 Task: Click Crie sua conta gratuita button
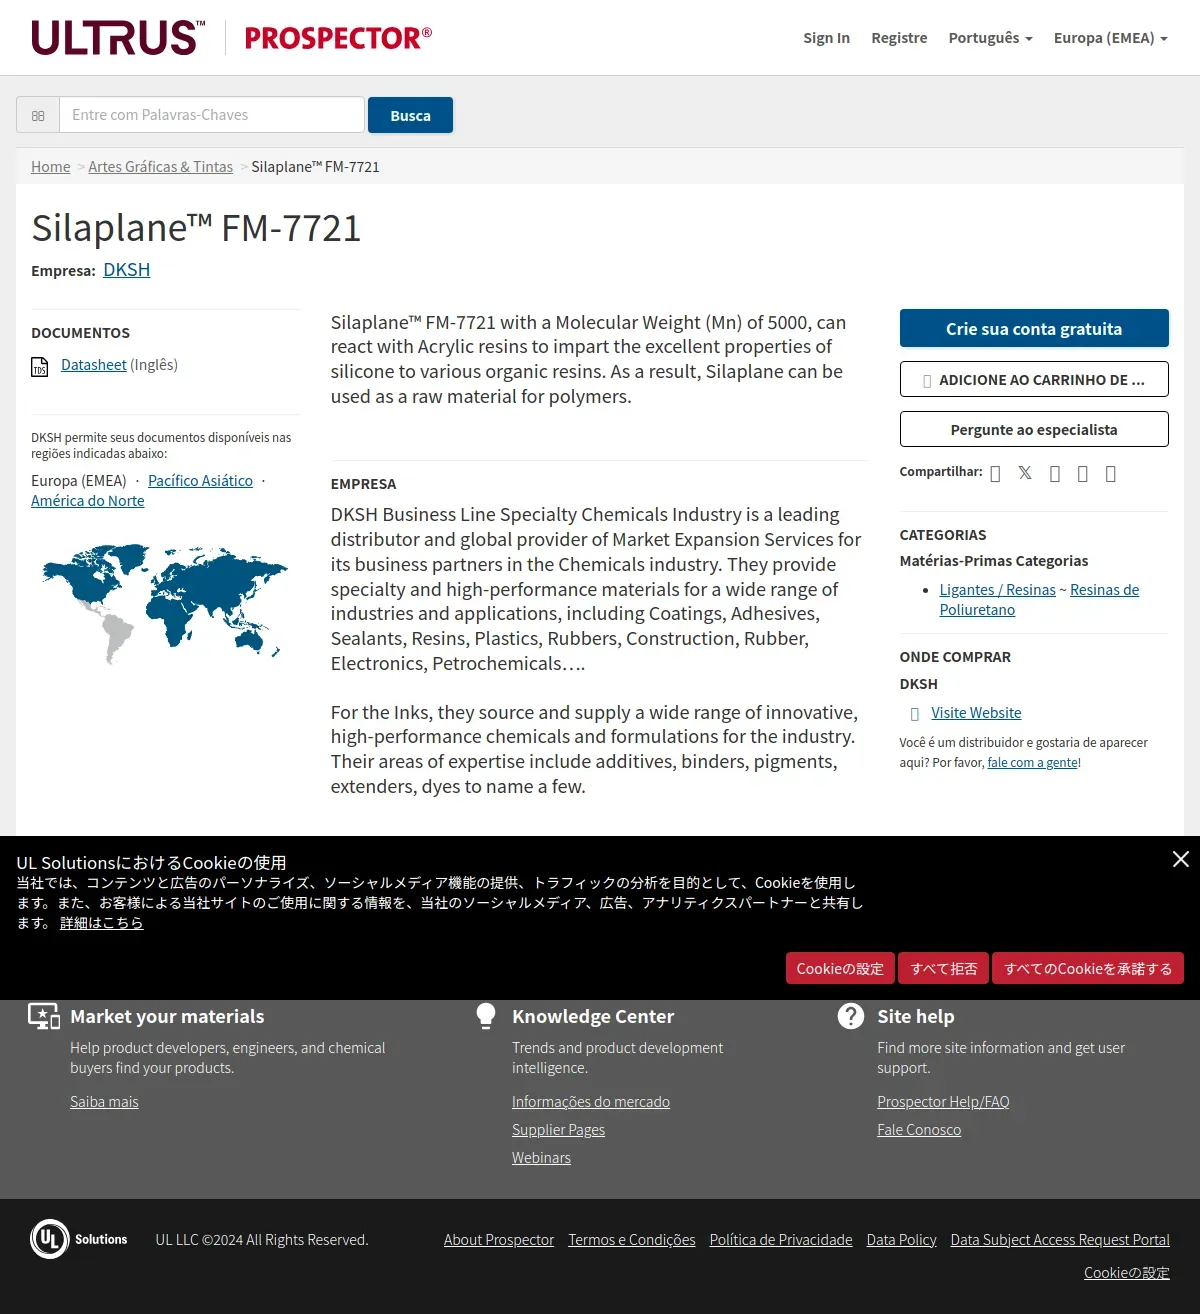1034,328
